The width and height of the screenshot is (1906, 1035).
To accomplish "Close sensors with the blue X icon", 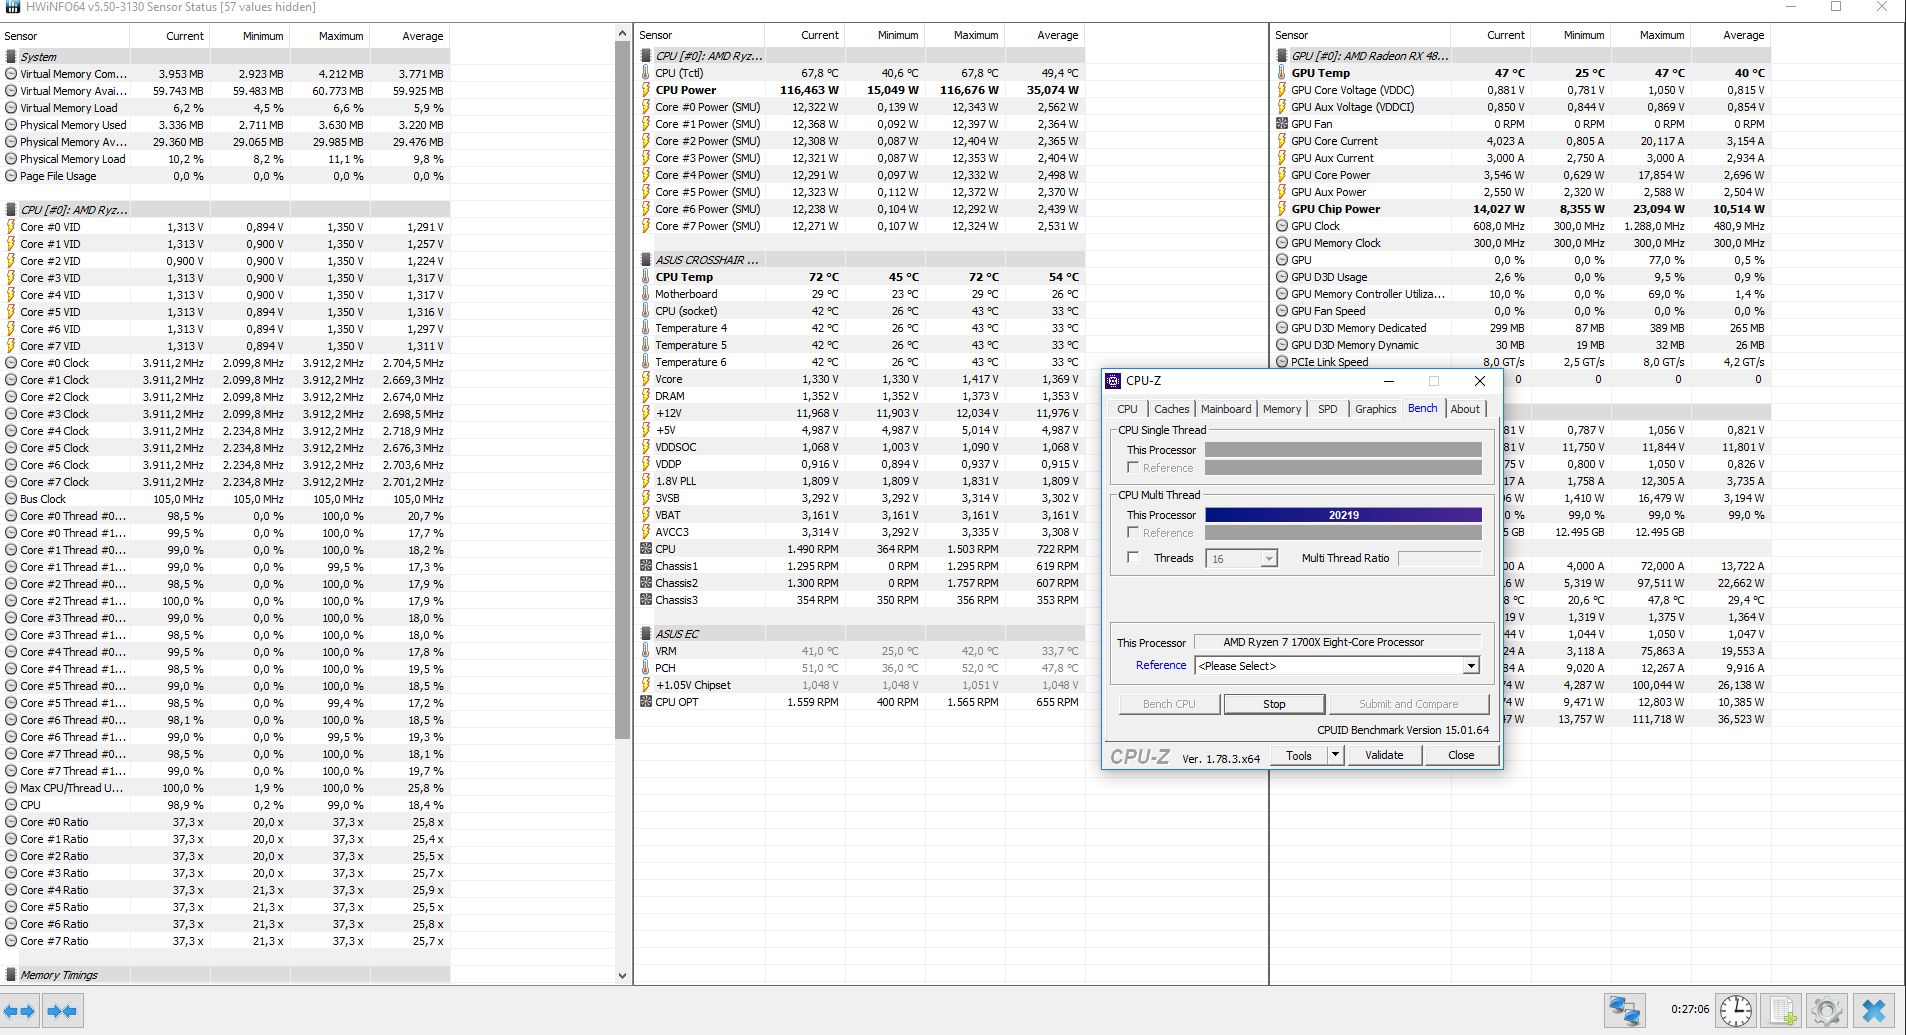I will [x=1874, y=1010].
